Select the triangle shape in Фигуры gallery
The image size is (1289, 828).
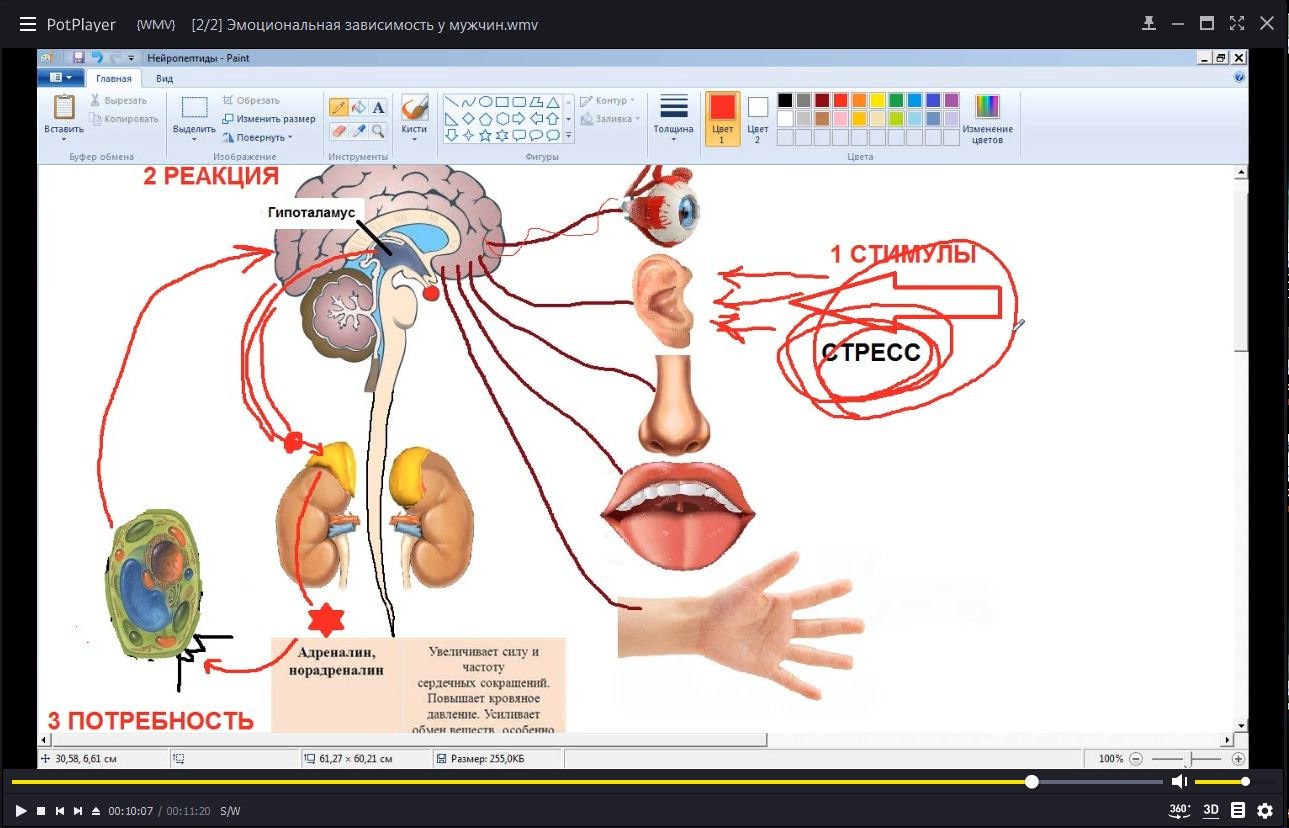[x=551, y=101]
